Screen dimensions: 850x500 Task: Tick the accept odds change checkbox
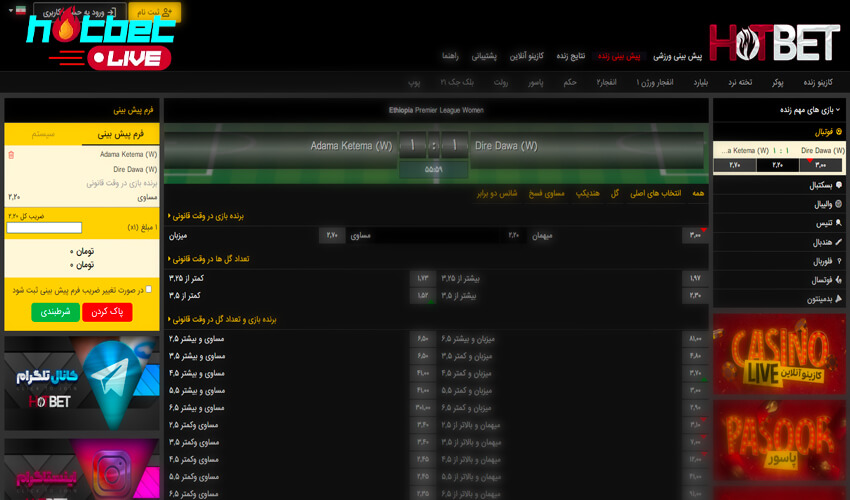pos(149,290)
